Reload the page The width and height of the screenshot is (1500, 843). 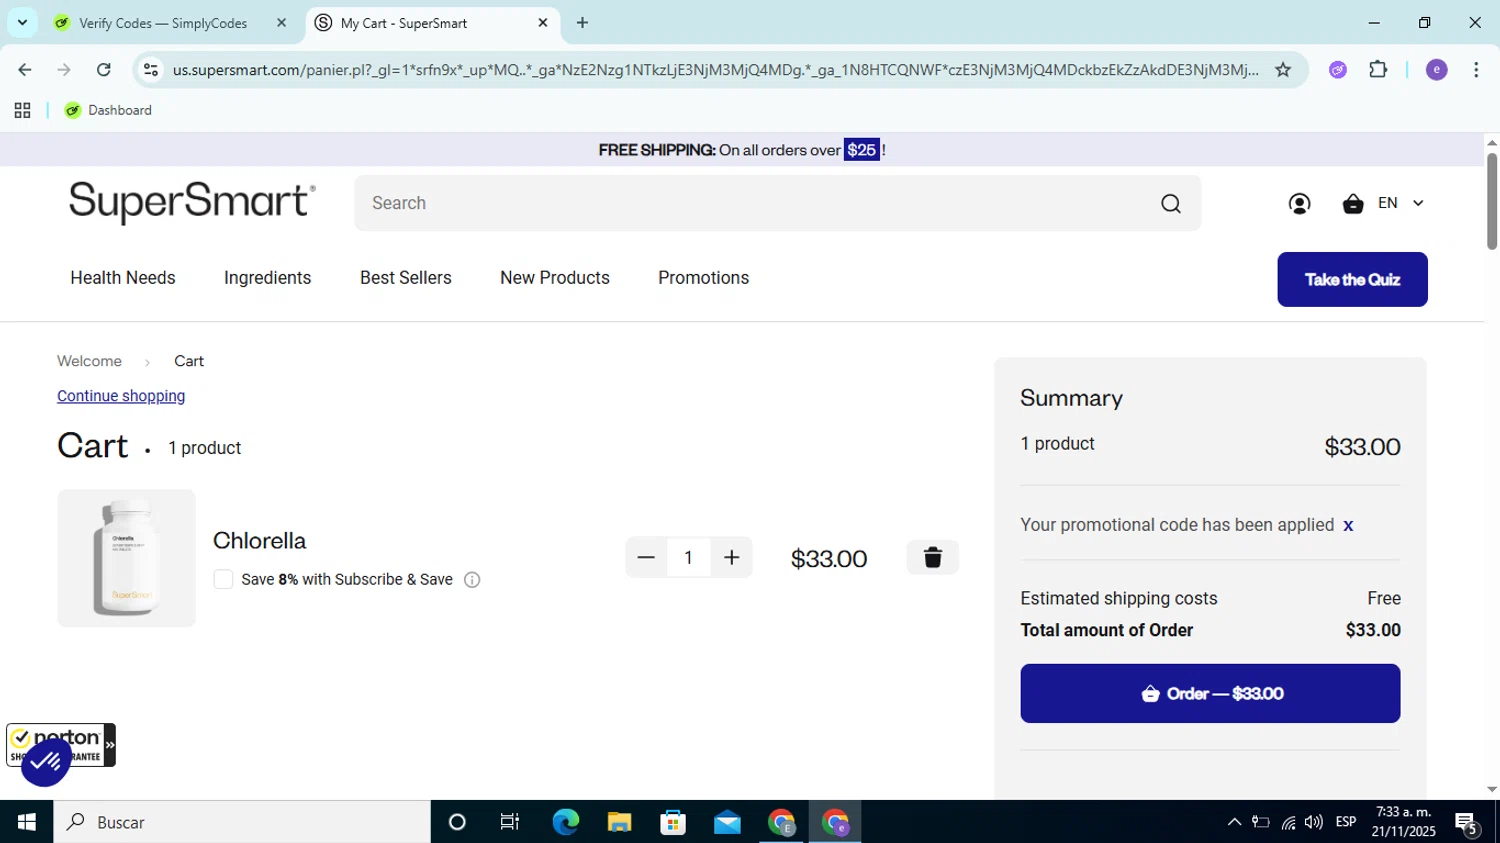click(103, 70)
